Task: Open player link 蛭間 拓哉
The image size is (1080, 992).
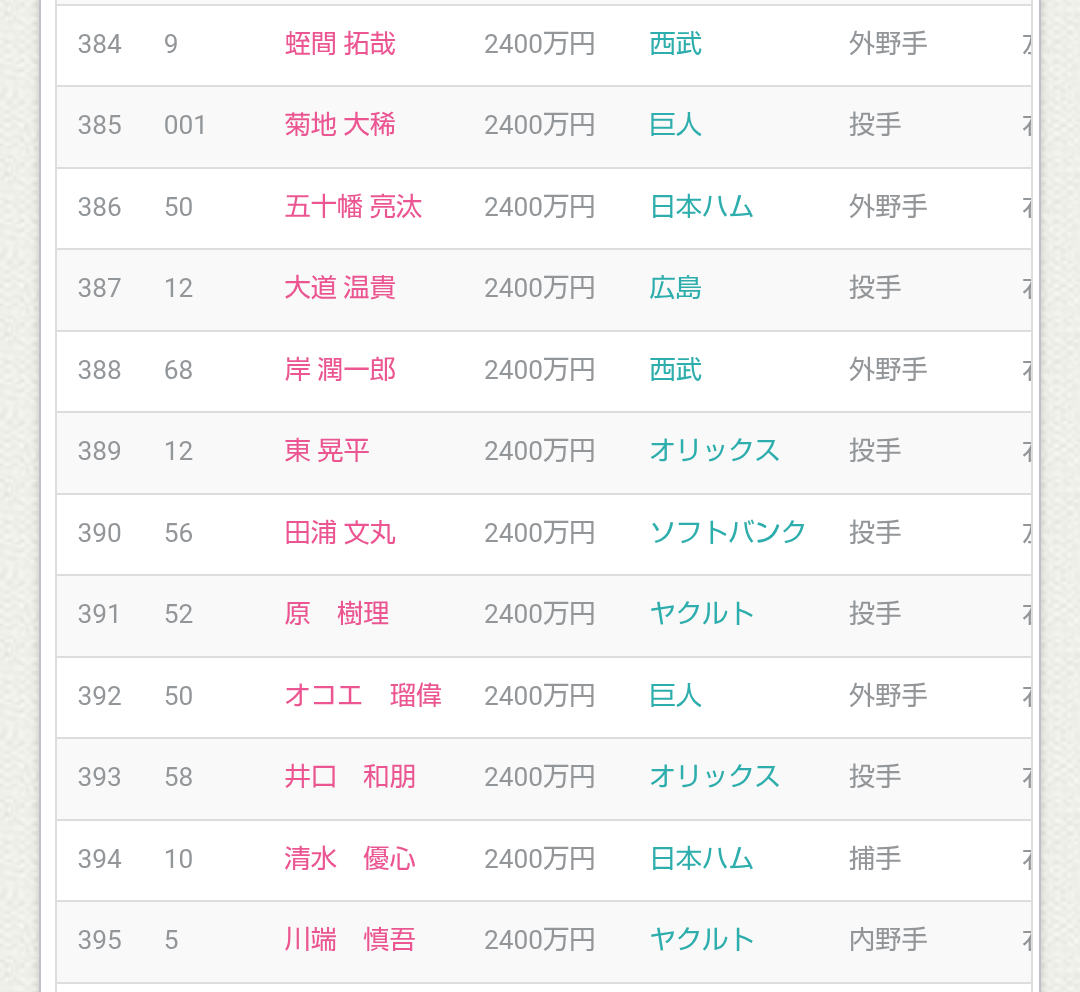Action: 340,44
